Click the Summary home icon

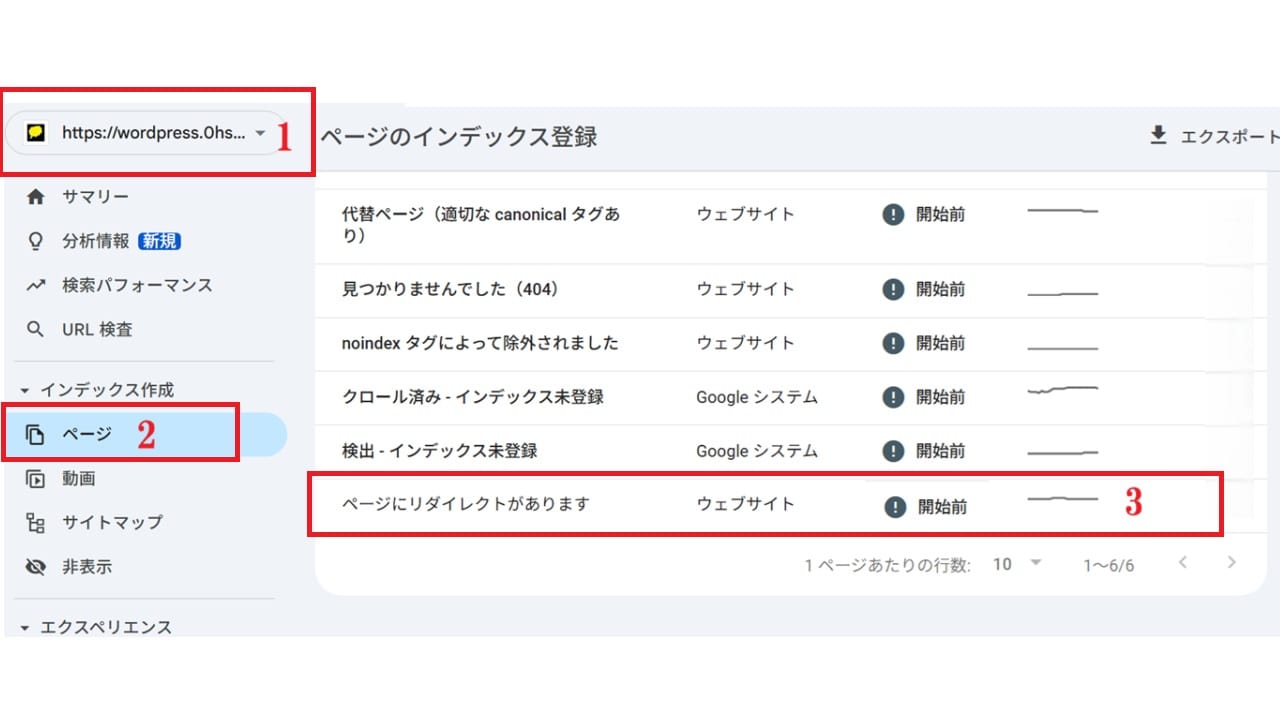click(36, 197)
